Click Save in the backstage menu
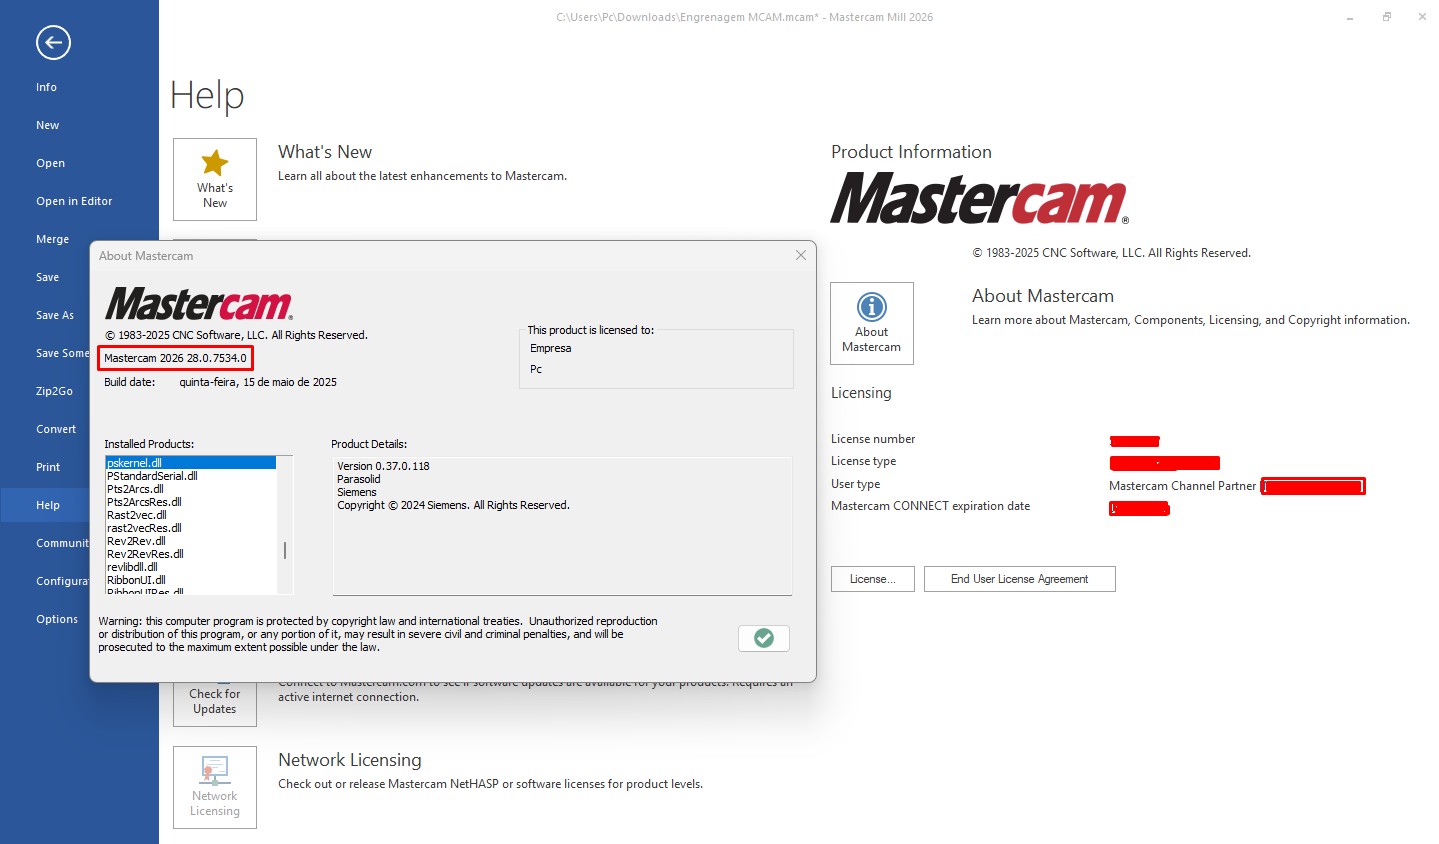Screen dimensions: 1439x844 [x=47, y=277]
